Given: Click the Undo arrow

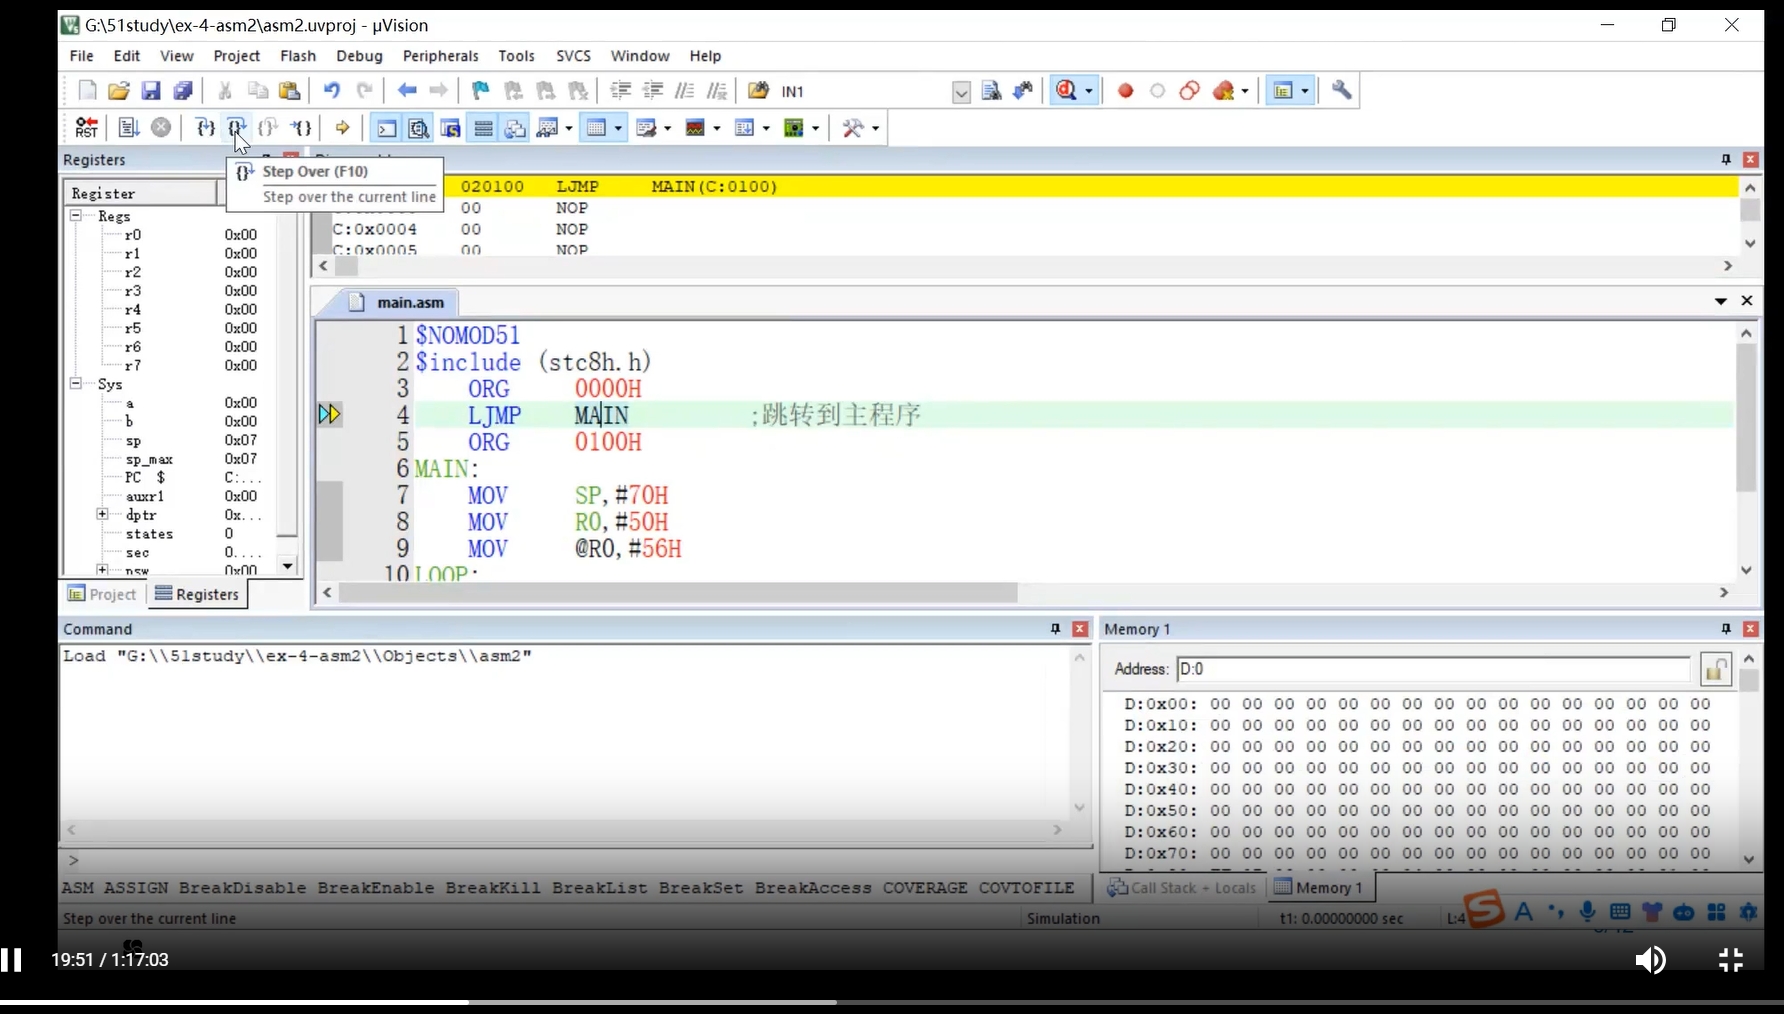Looking at the screenshot, I should 331,91.
